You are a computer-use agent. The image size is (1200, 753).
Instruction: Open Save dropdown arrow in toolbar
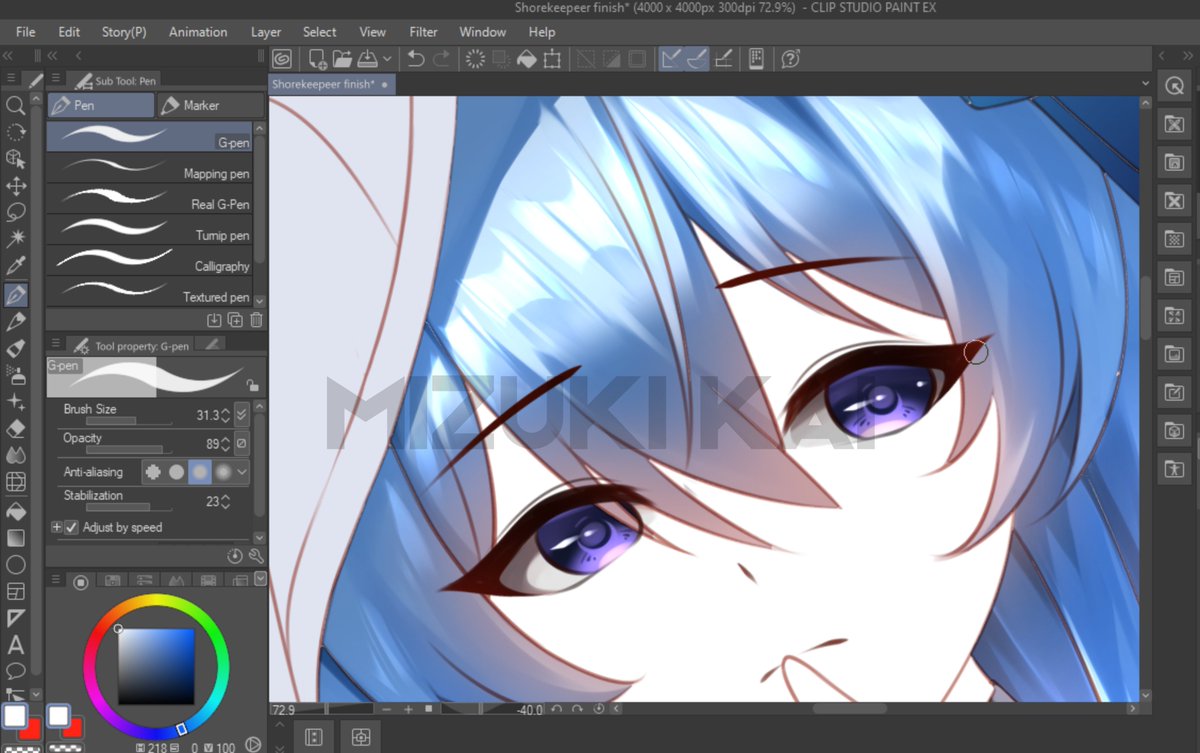point(388,59)
